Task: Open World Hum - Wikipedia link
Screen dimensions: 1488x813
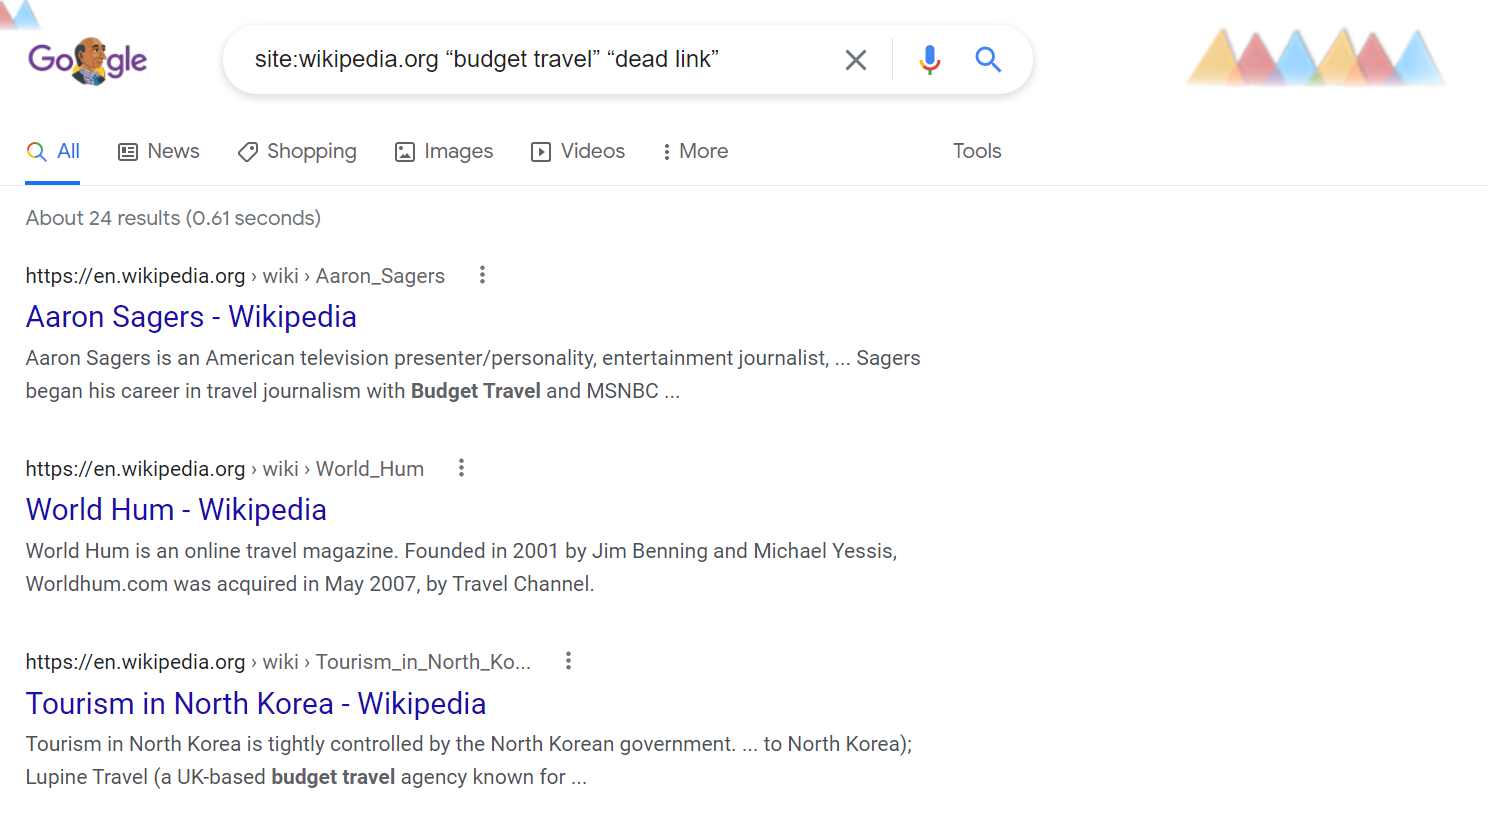Action: click(x=176, y=510)
